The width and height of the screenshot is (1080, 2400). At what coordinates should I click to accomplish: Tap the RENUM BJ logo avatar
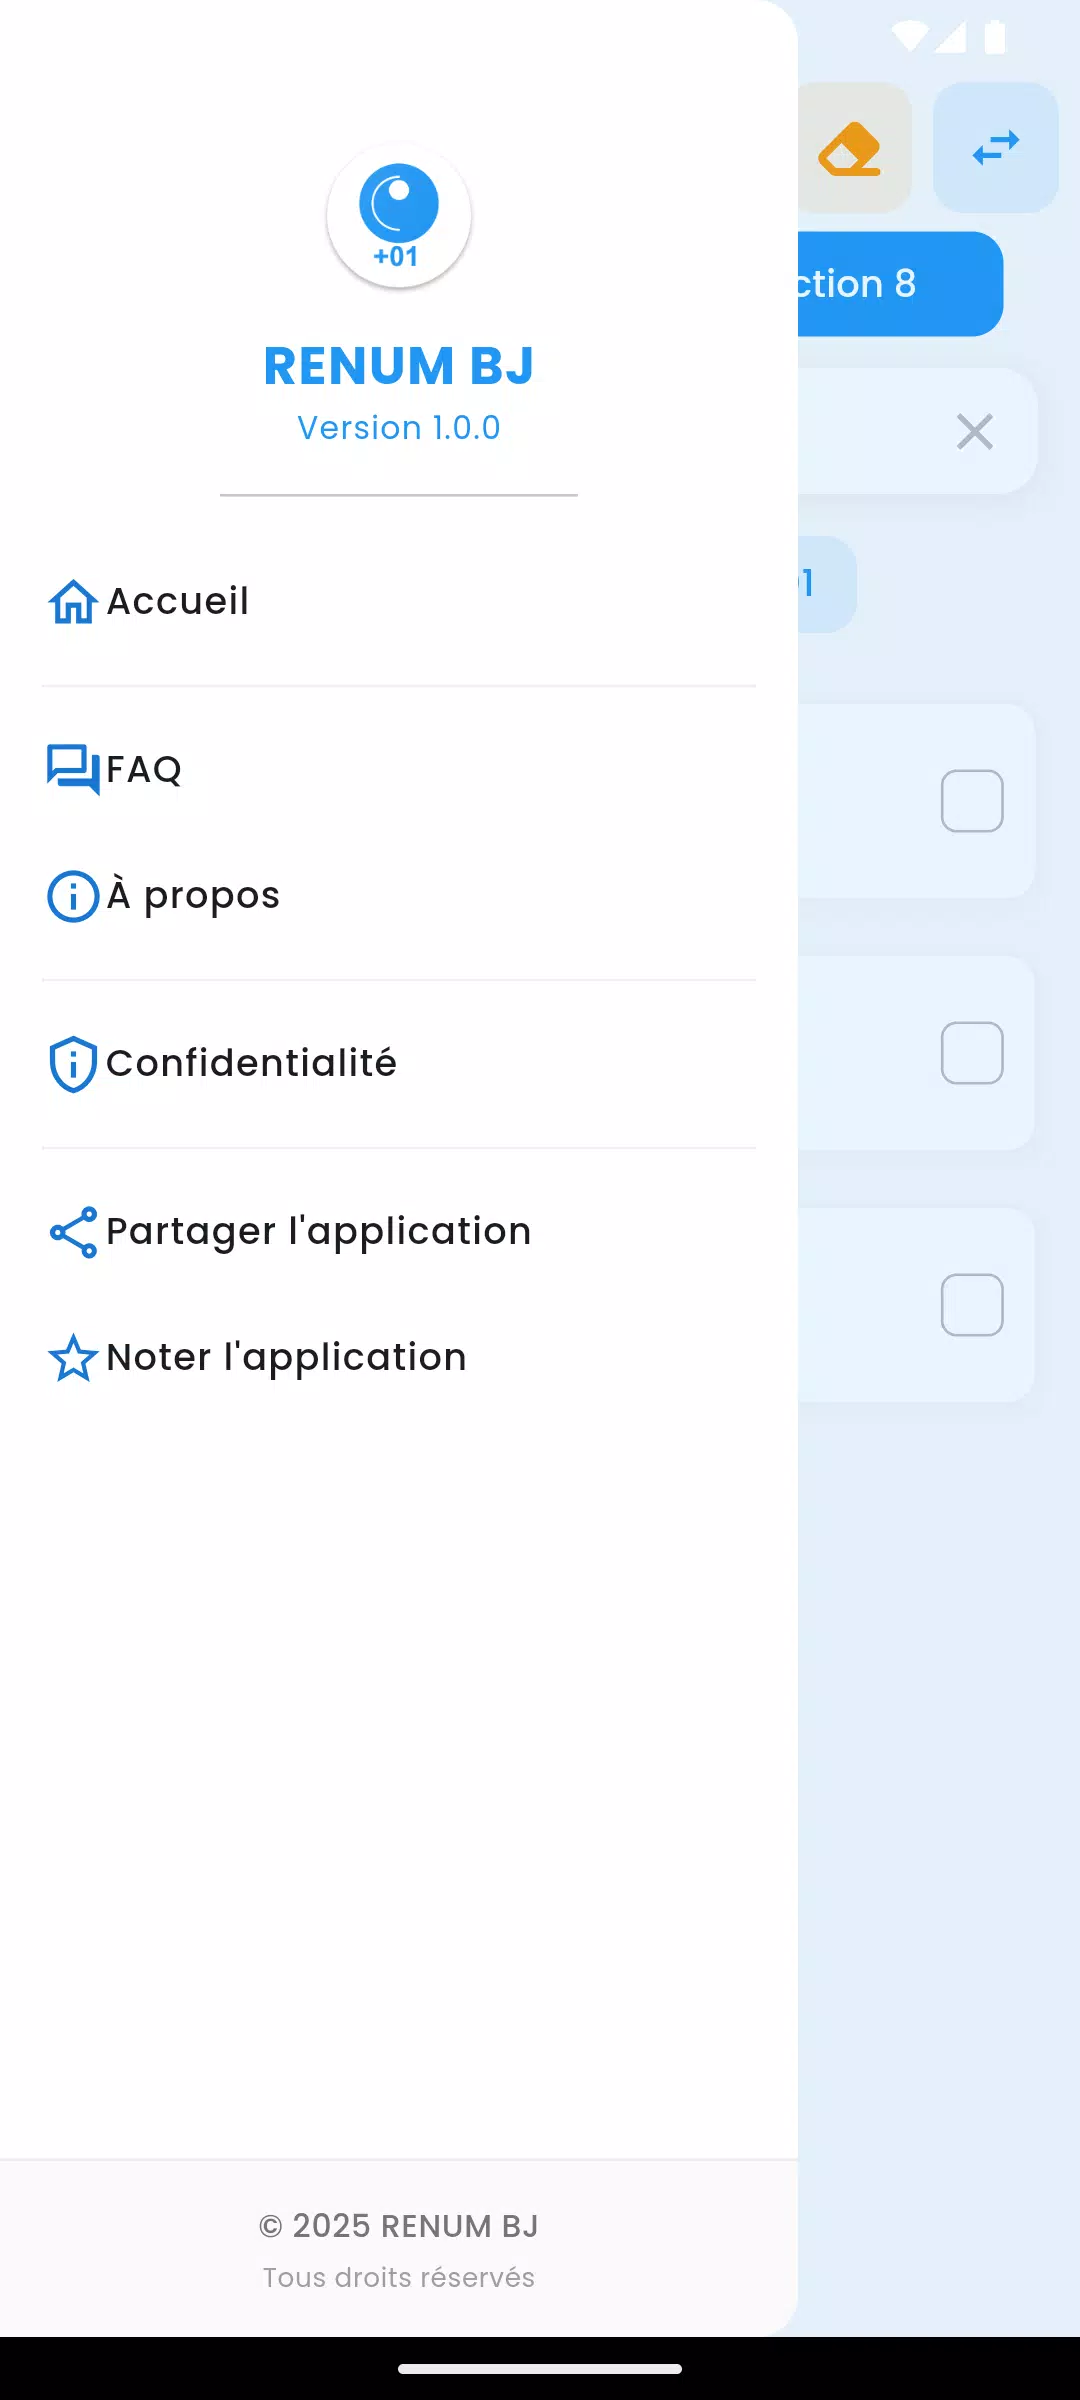tap(399, 216)
